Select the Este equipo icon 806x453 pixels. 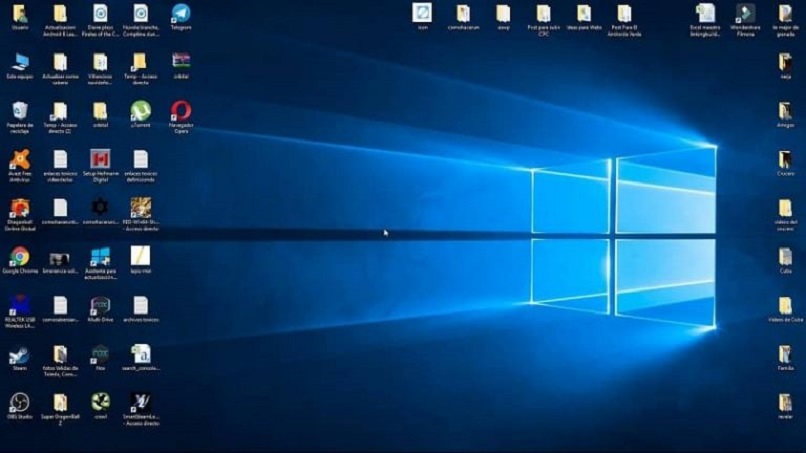[20, 62]
